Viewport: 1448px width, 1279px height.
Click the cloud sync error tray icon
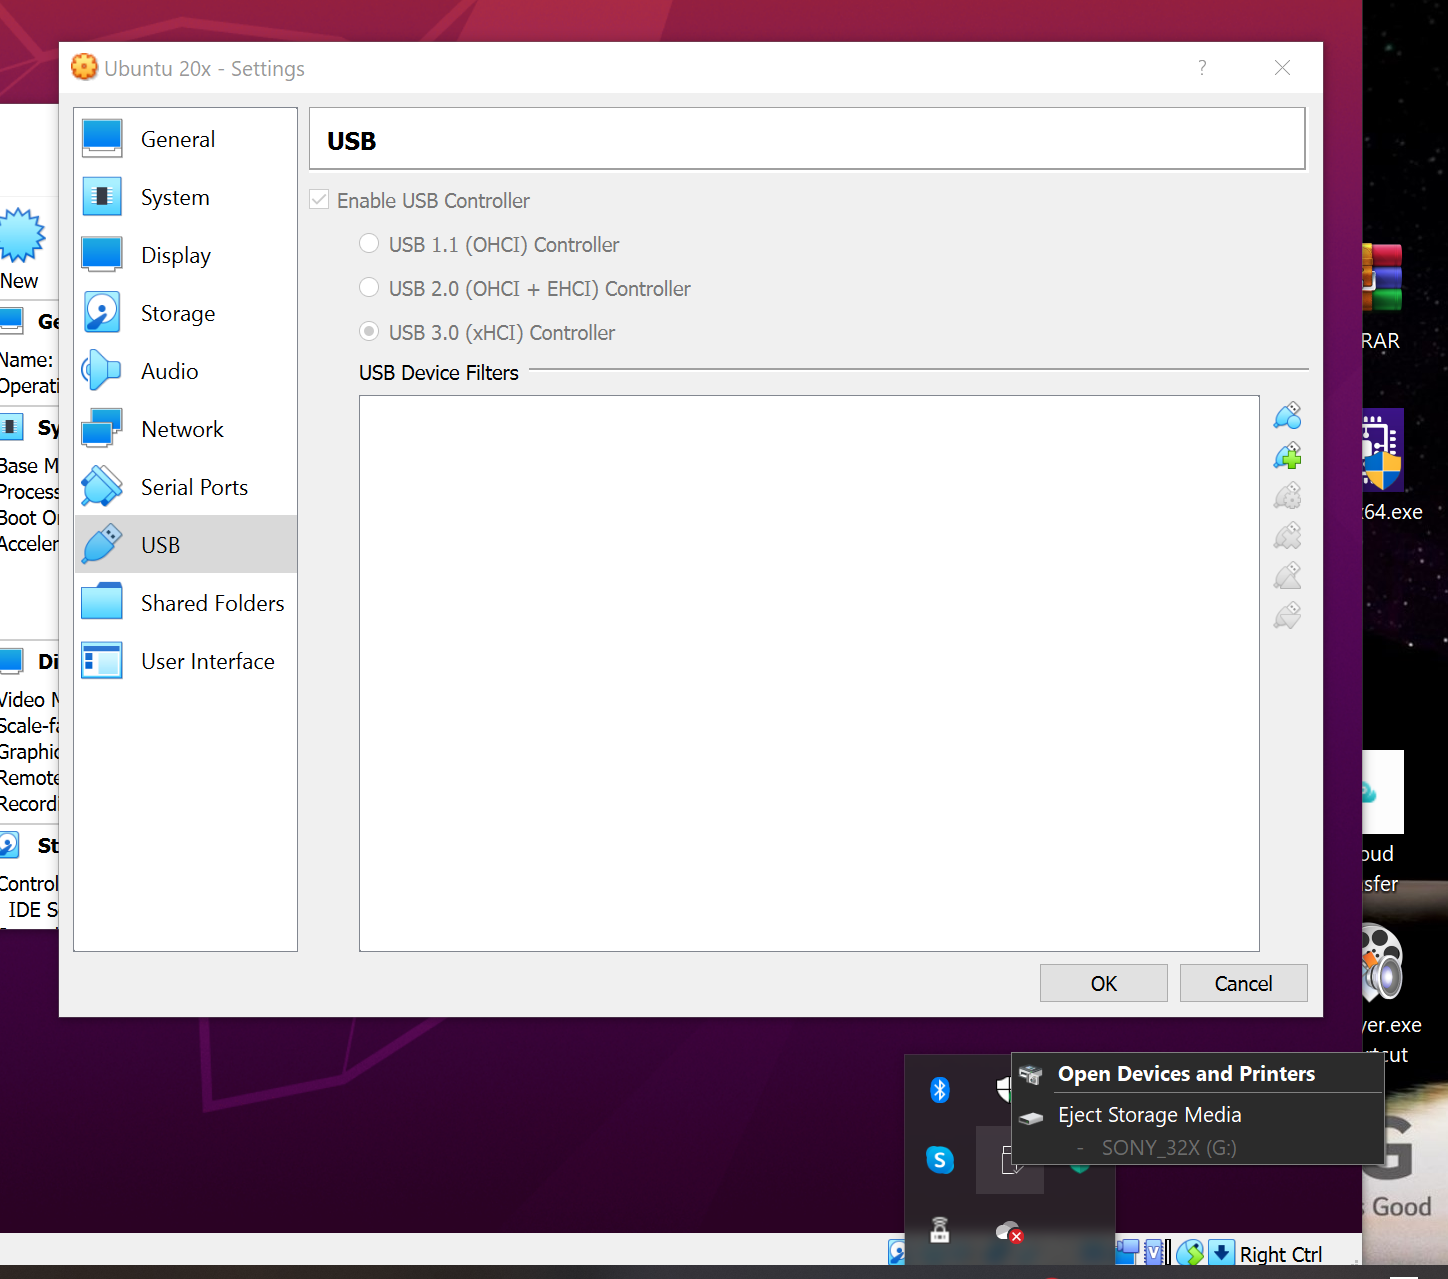1009,1231
